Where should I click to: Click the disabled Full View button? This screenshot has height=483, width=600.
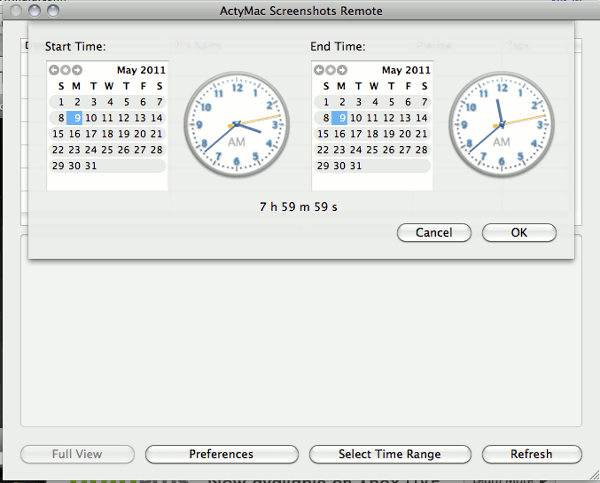(x=77, y=454)
